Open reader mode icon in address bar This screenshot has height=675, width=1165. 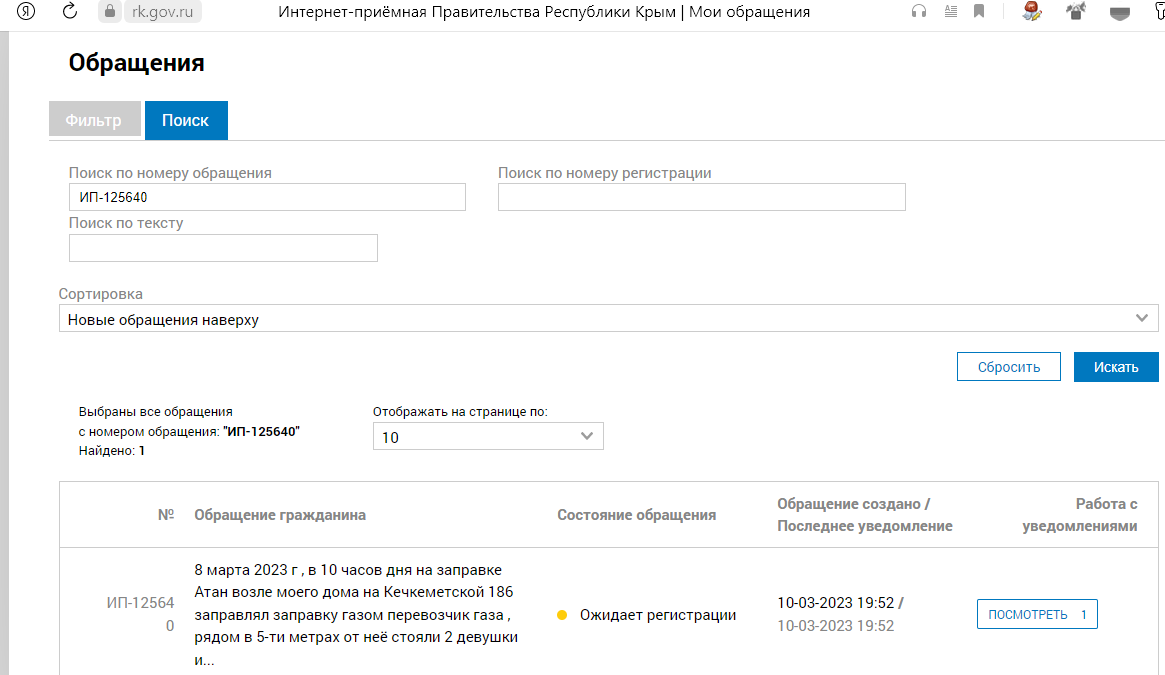[950, 12]
